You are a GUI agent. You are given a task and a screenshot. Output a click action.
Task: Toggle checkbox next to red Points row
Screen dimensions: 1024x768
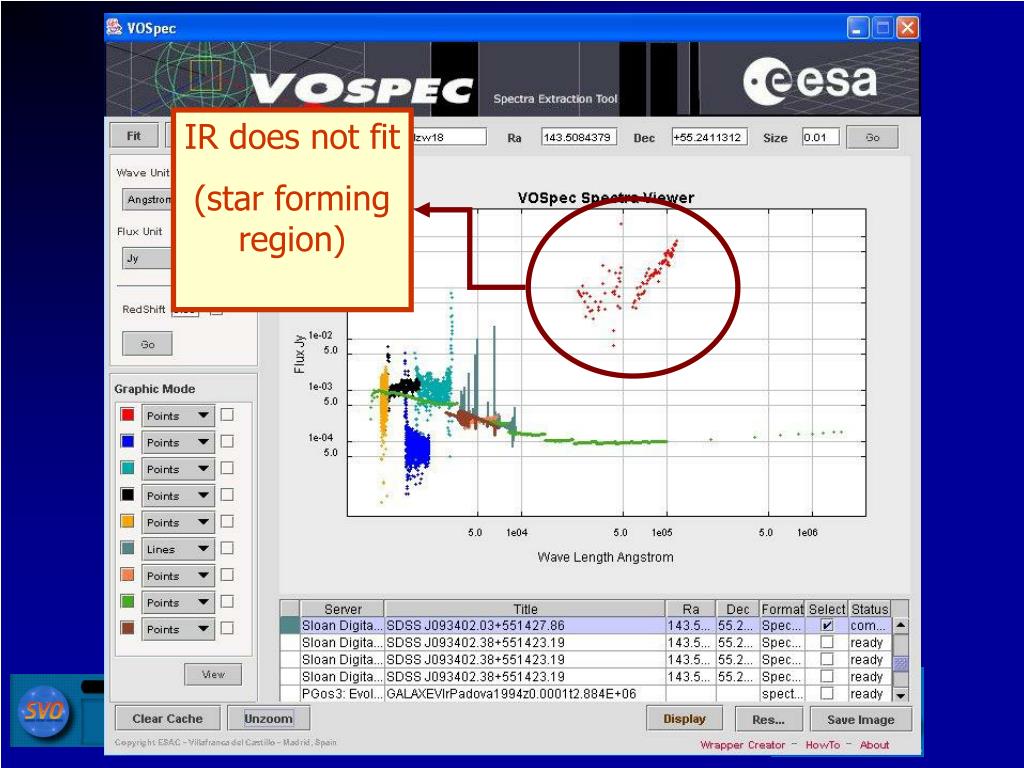[227, 415]
